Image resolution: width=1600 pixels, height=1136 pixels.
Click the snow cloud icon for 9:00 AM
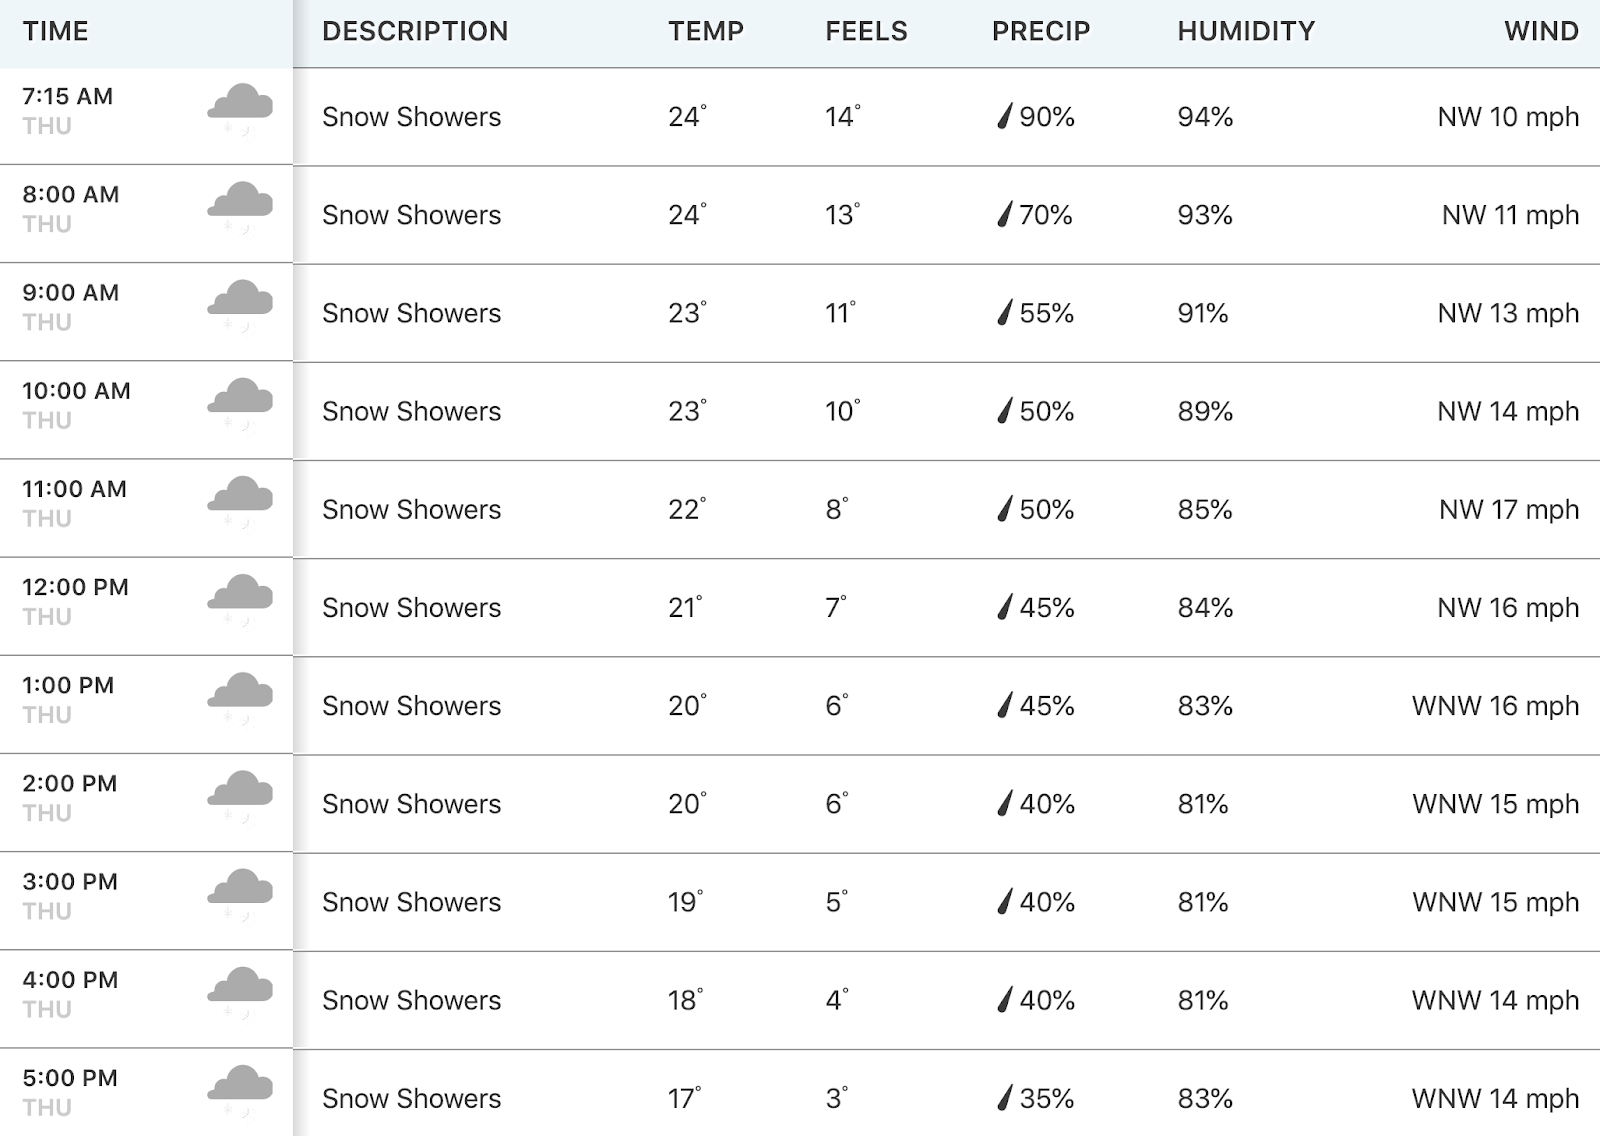click(x=240, y=306)
